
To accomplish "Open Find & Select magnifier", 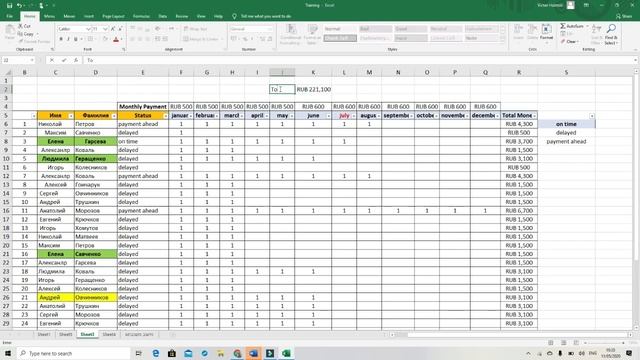I will [x=611, y=34].
